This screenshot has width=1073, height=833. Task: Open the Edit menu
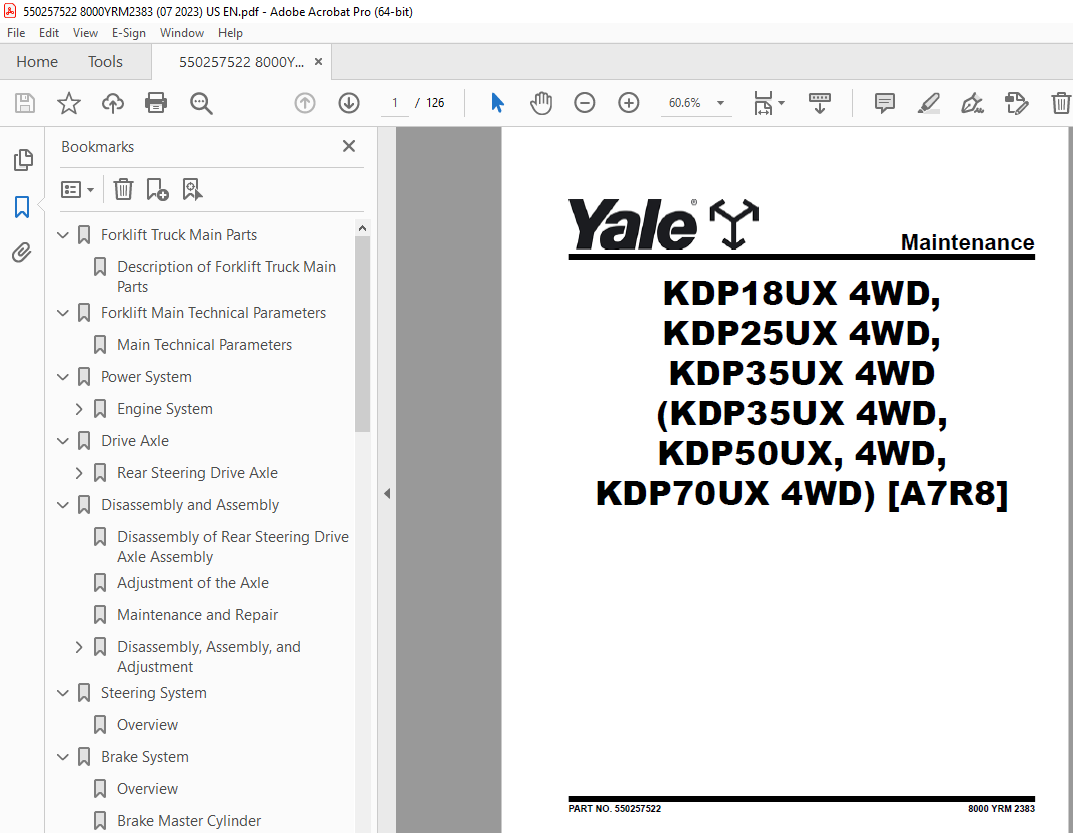click(49, 33)
